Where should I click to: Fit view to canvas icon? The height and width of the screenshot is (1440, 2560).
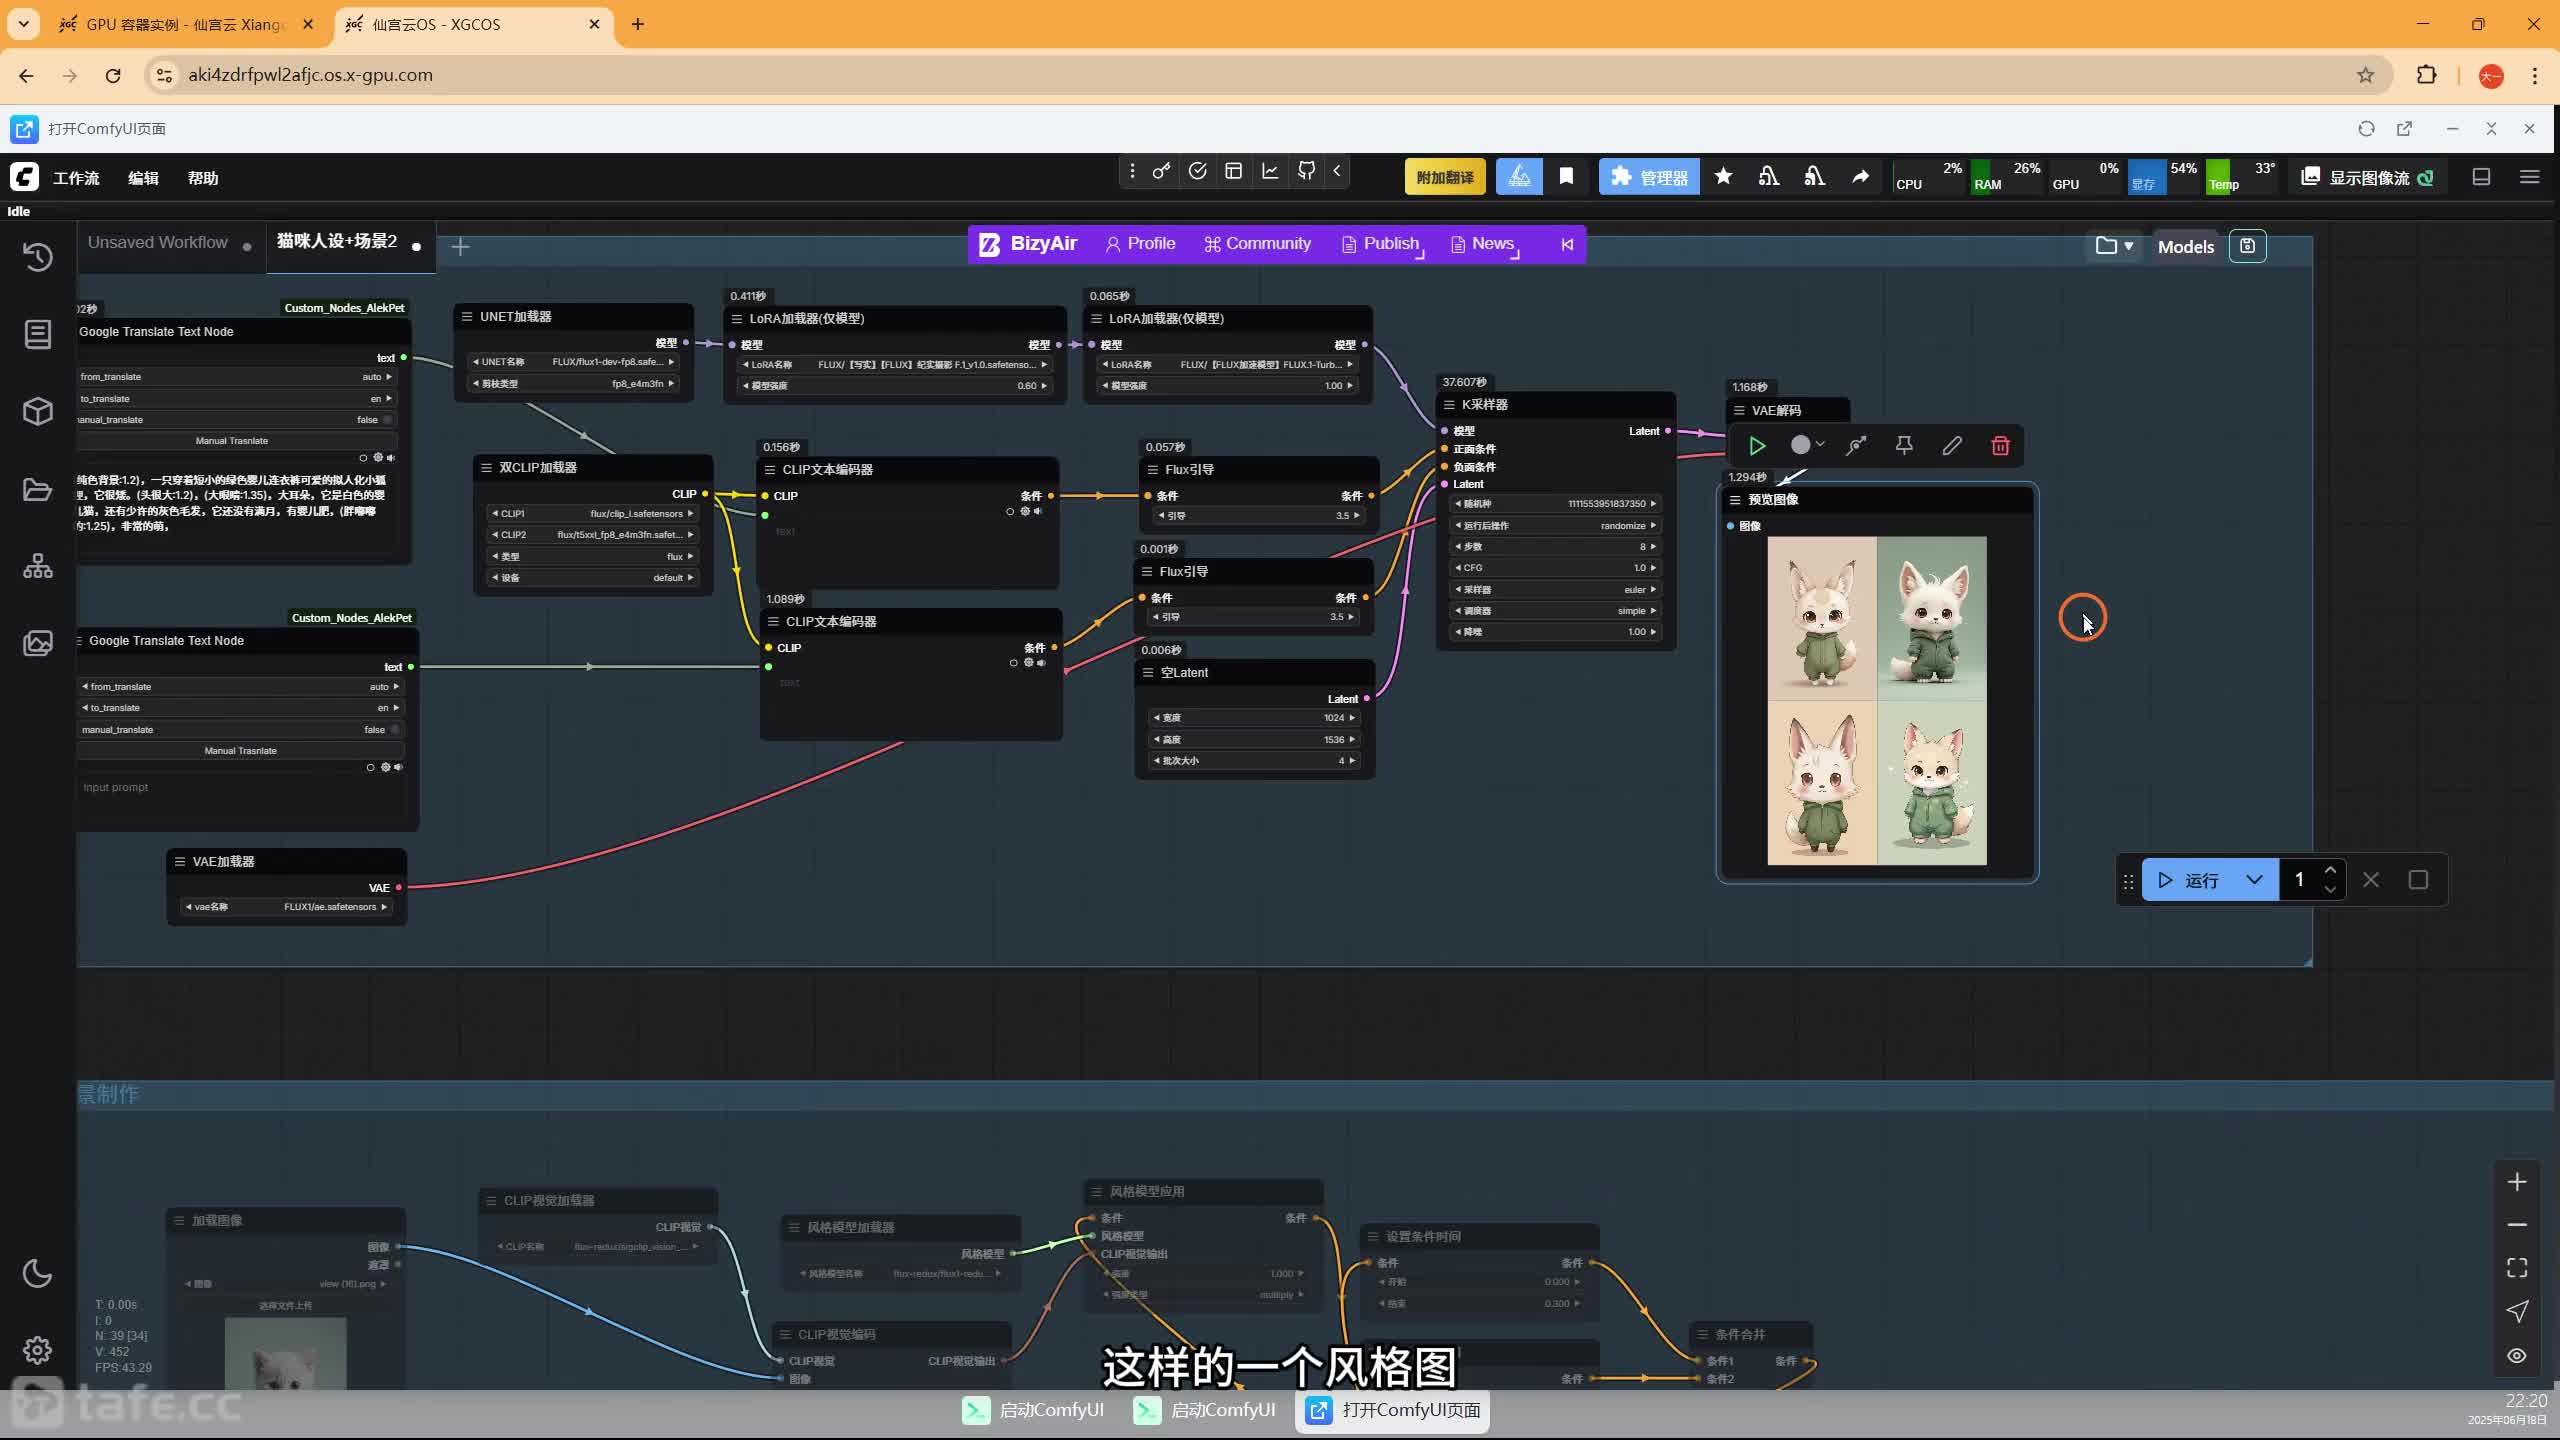click(2517, 1268)
